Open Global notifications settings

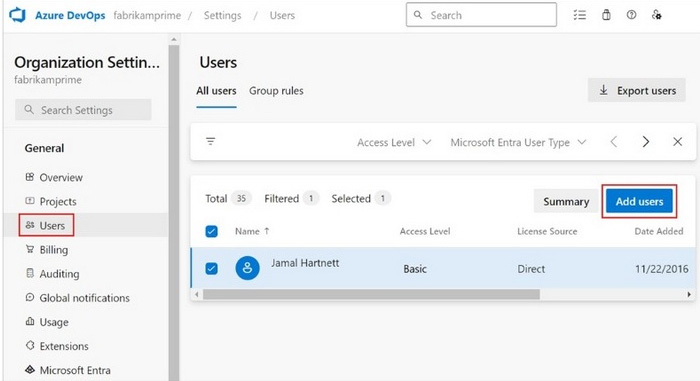pos(84,298)
